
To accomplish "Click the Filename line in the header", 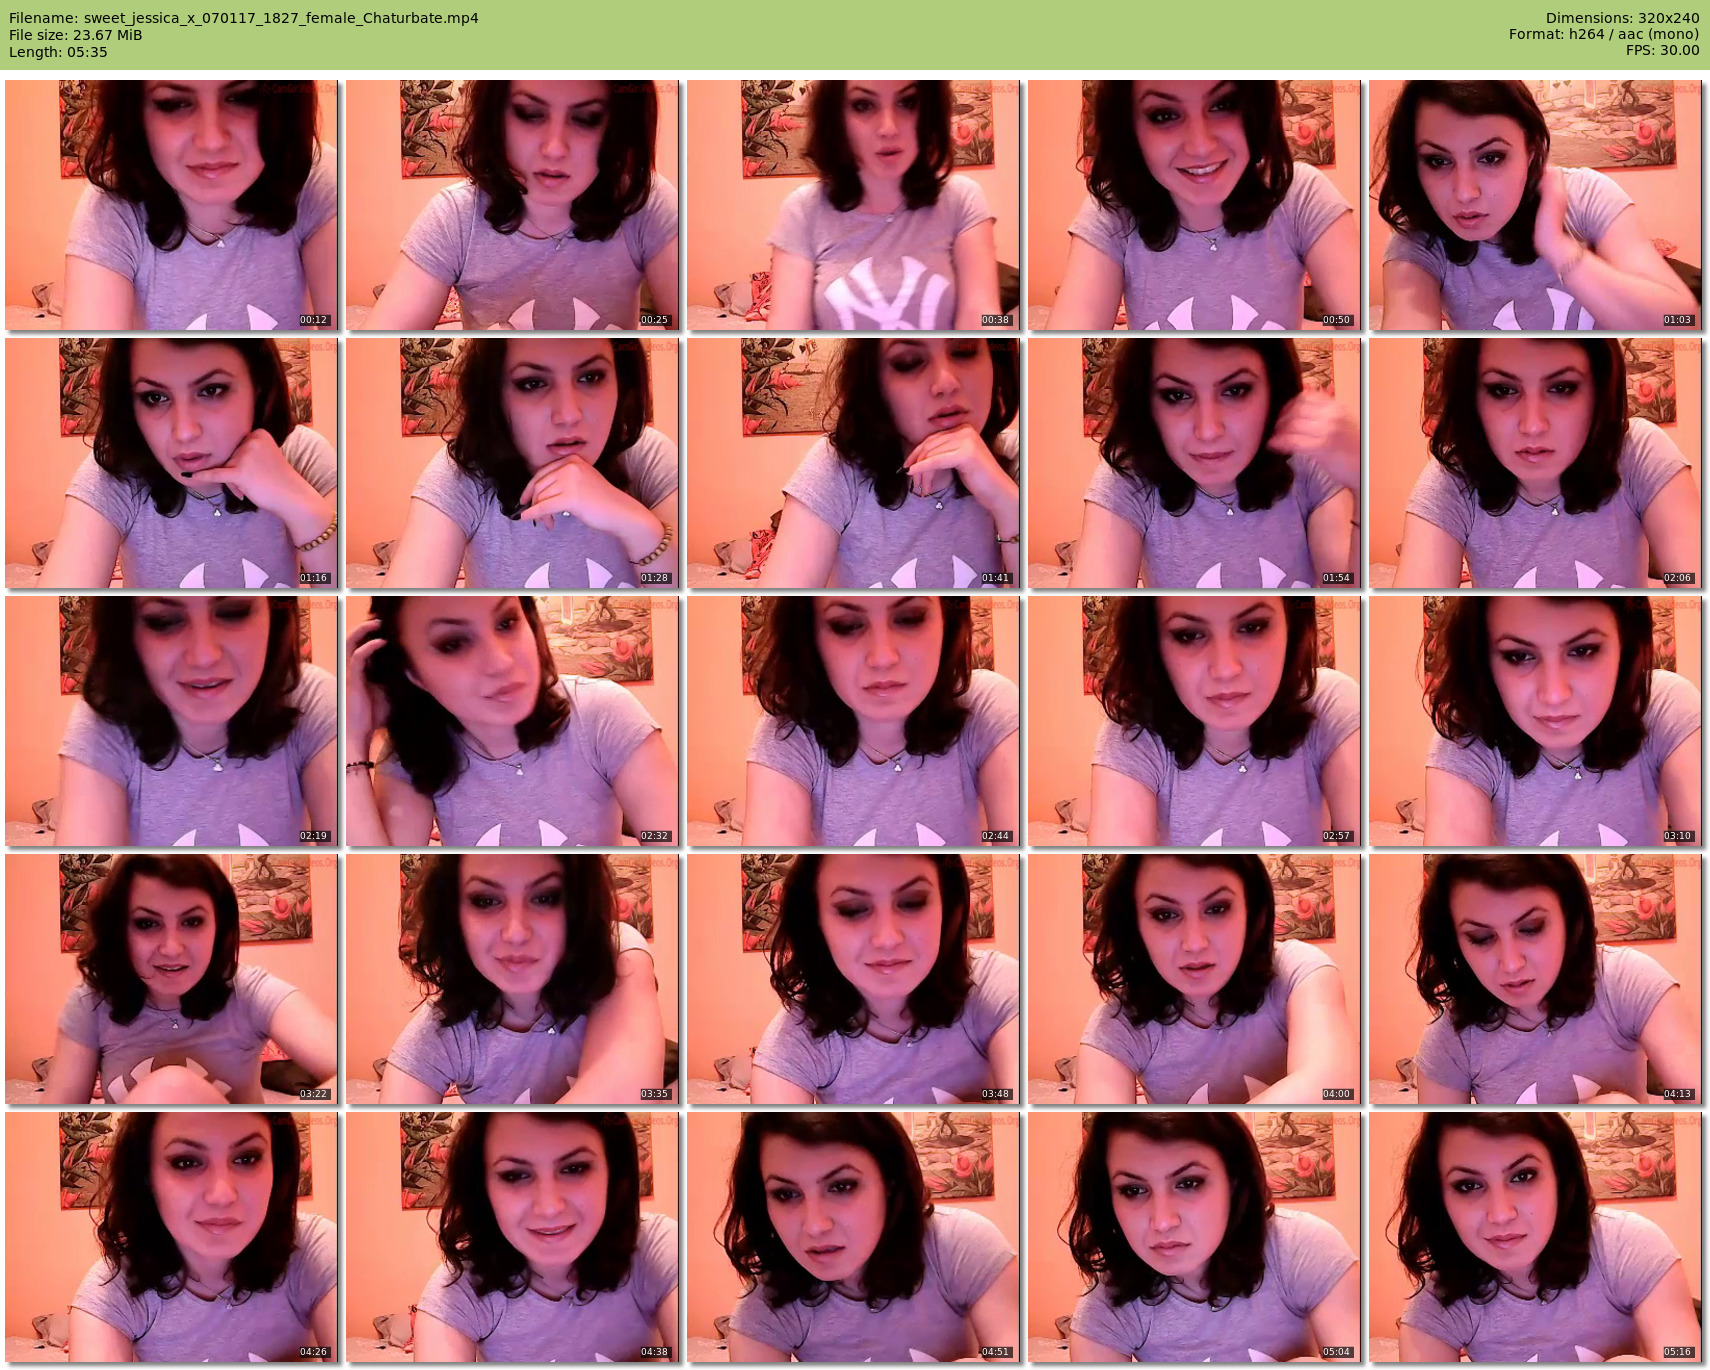I will point(244,18).
